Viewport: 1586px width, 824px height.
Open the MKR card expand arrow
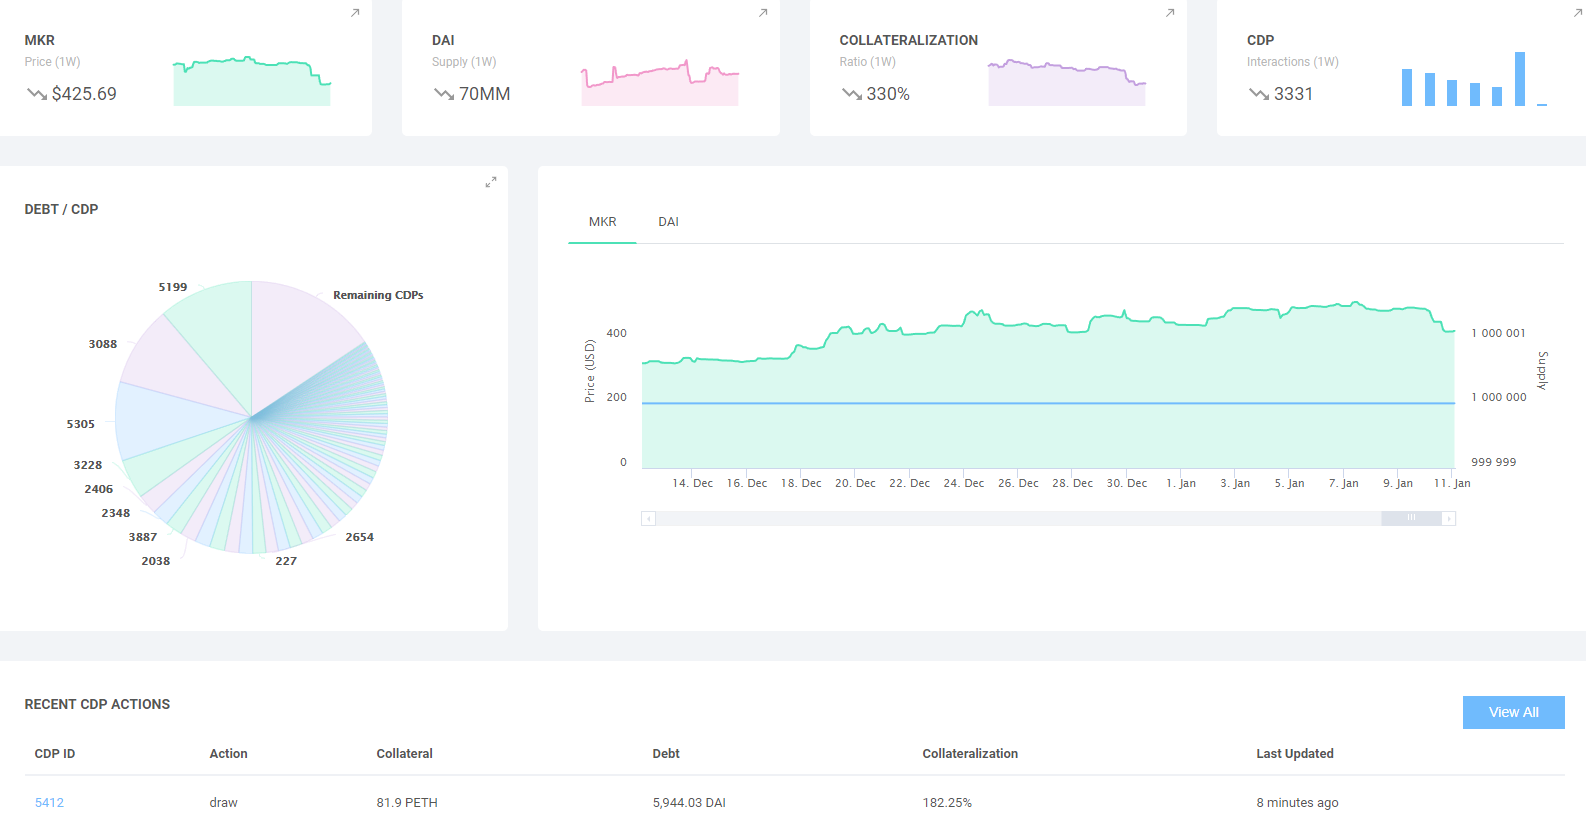point(355,13)
